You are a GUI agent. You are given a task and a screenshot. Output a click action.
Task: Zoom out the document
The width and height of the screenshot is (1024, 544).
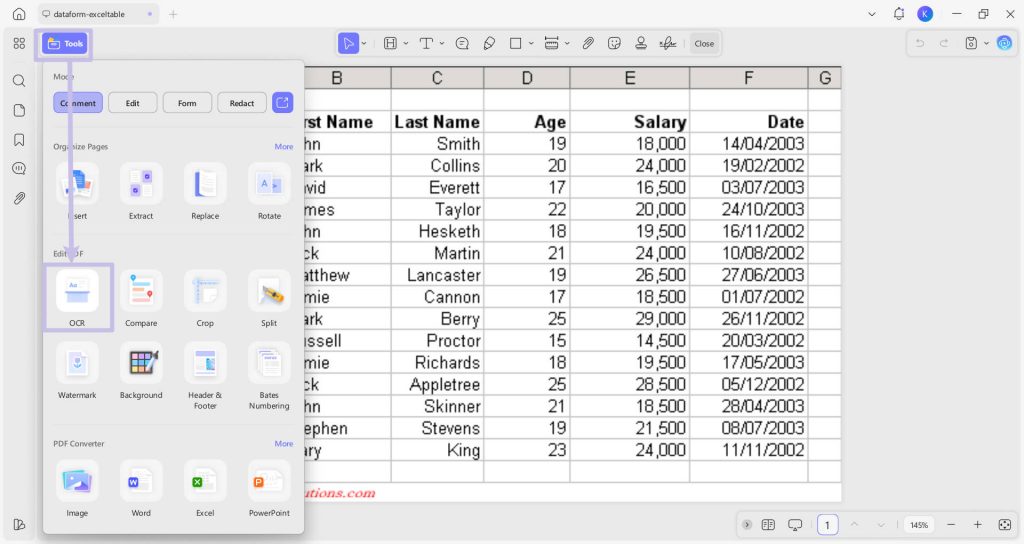[x=951, y=525]
